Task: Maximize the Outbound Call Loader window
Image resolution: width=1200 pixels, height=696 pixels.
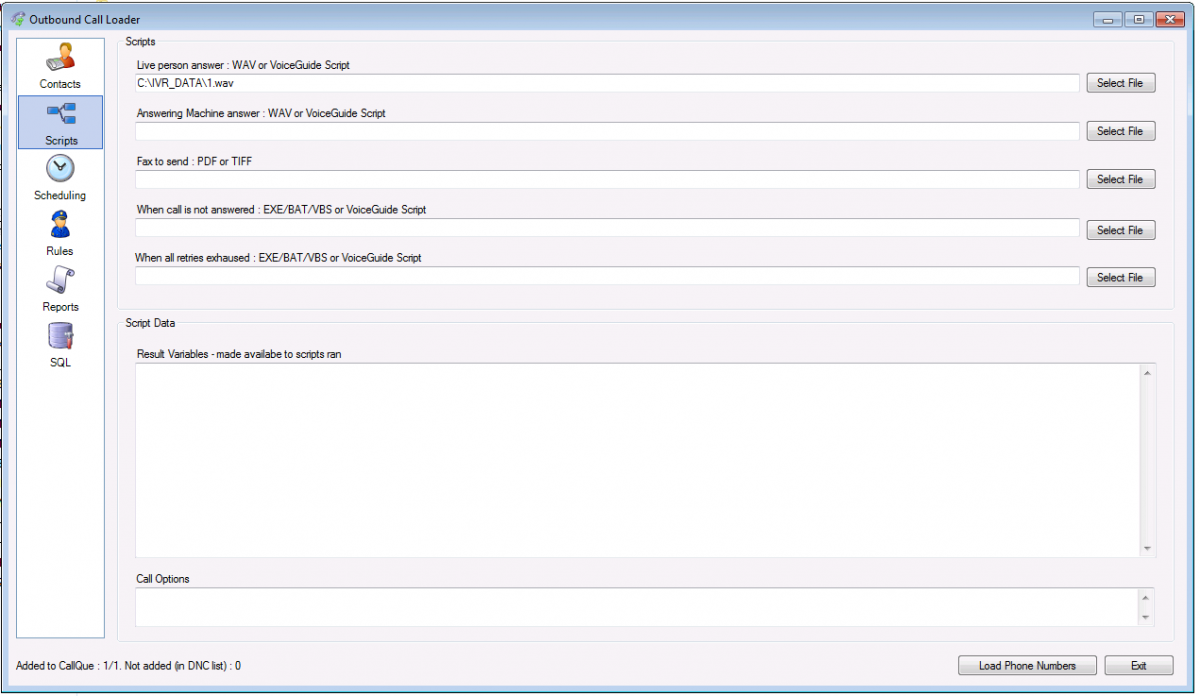Action: point(1138,19)
